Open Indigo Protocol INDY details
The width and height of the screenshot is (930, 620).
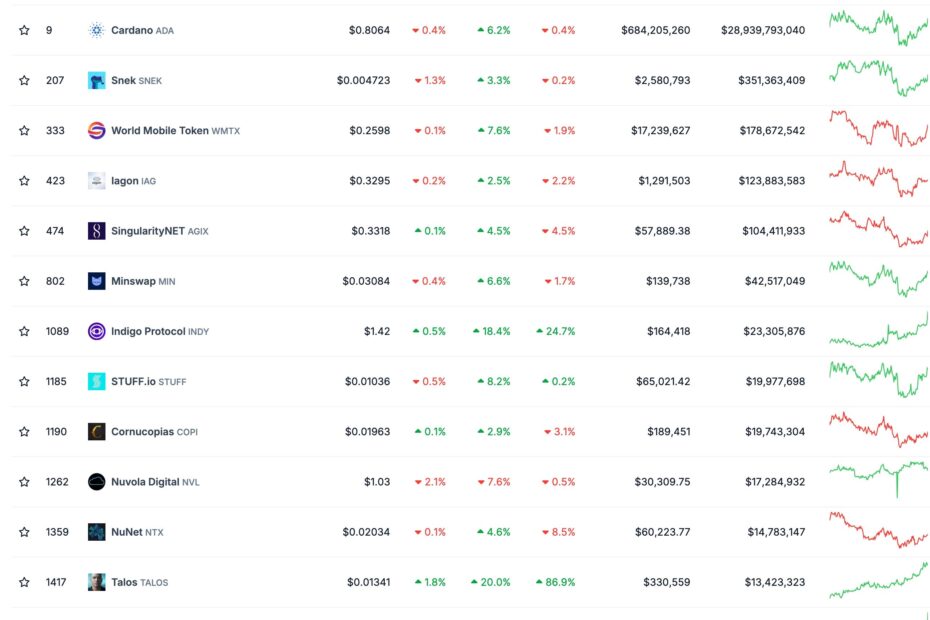(160, 331)
